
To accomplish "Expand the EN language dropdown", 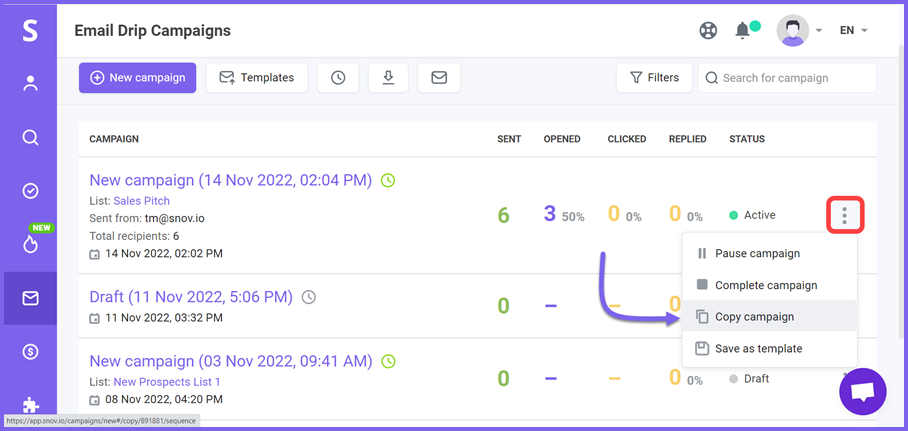I will 854,31.
